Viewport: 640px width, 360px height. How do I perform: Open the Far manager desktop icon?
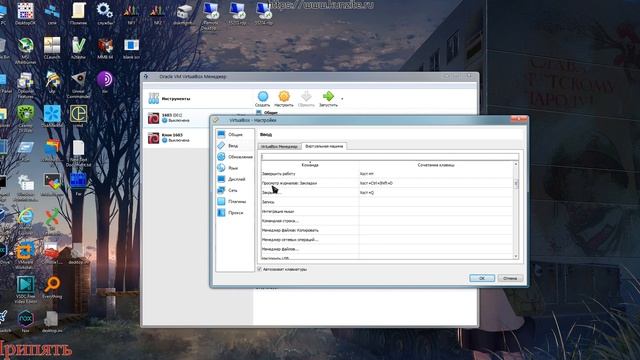coord(78,183)
